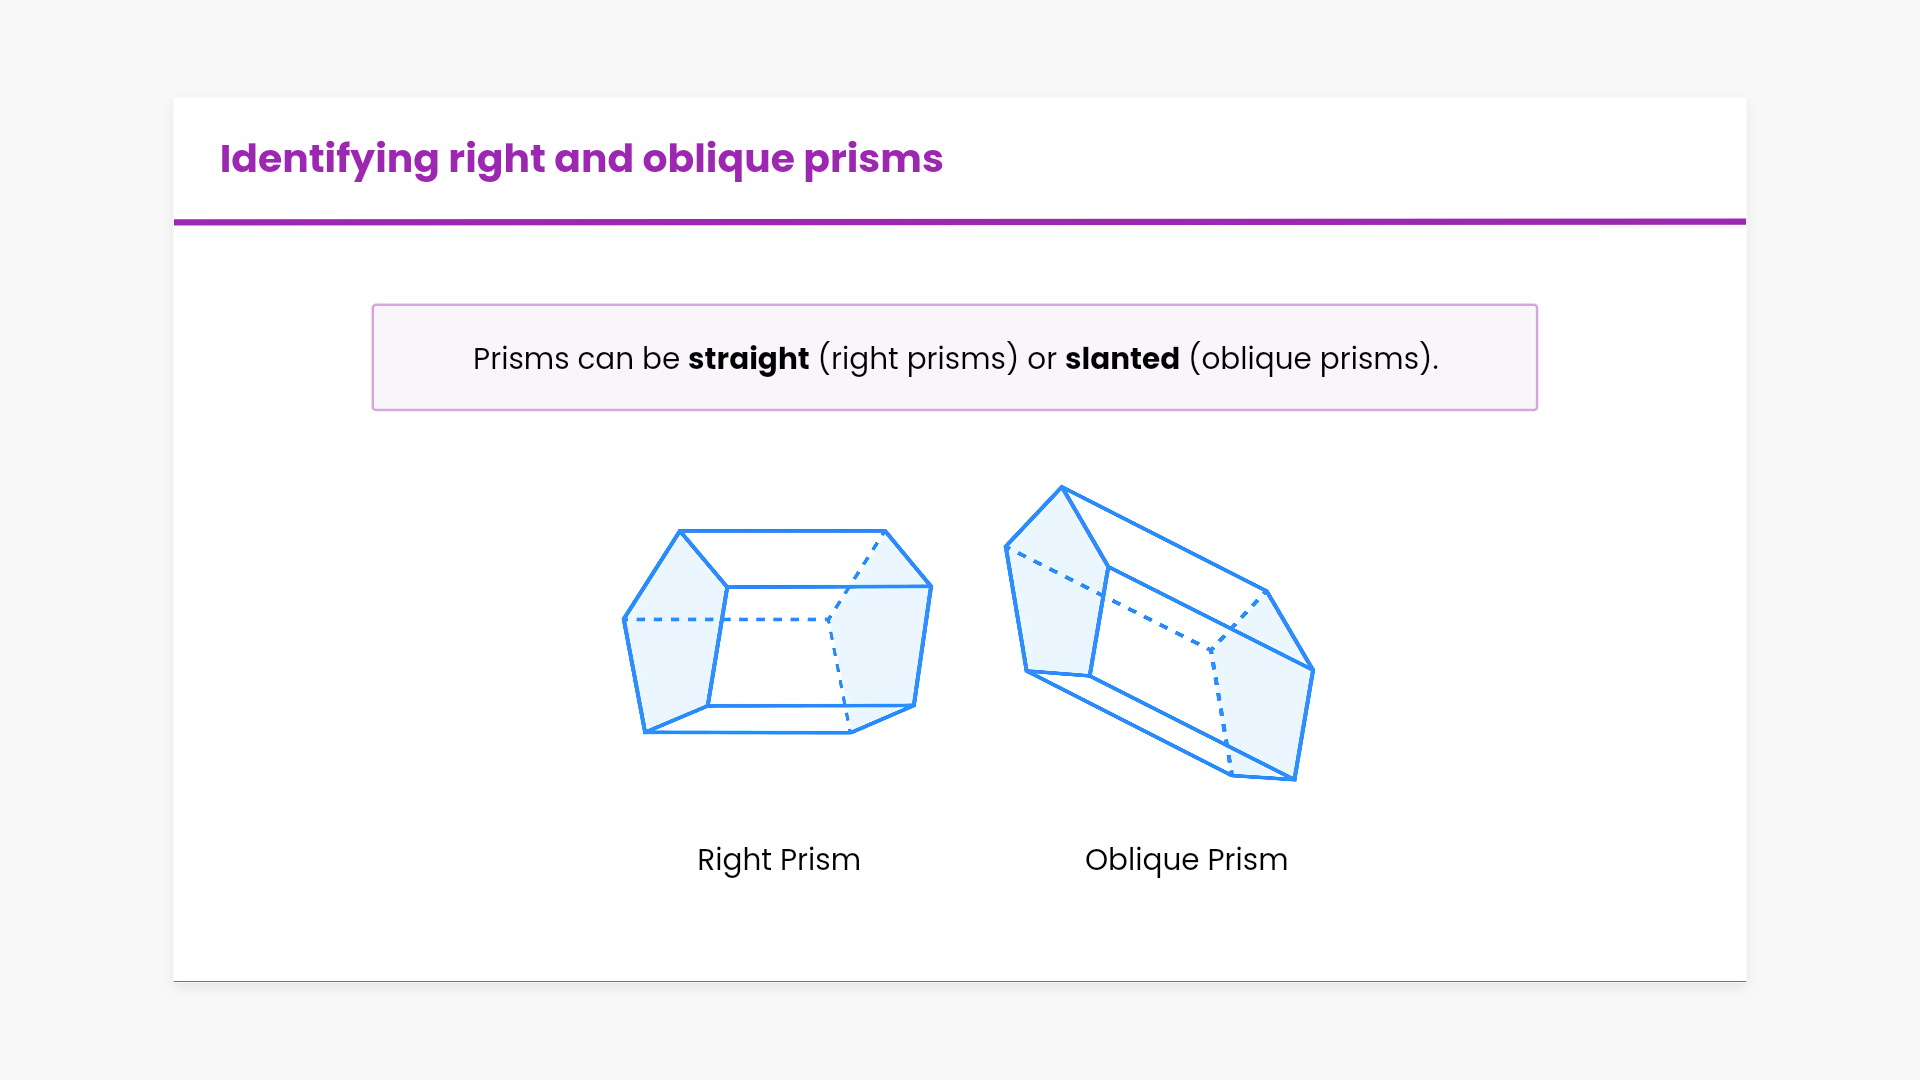Click the purple divider line under the title
The height and width of the screenshot is (1080, 1920).
tap(960, 222)
